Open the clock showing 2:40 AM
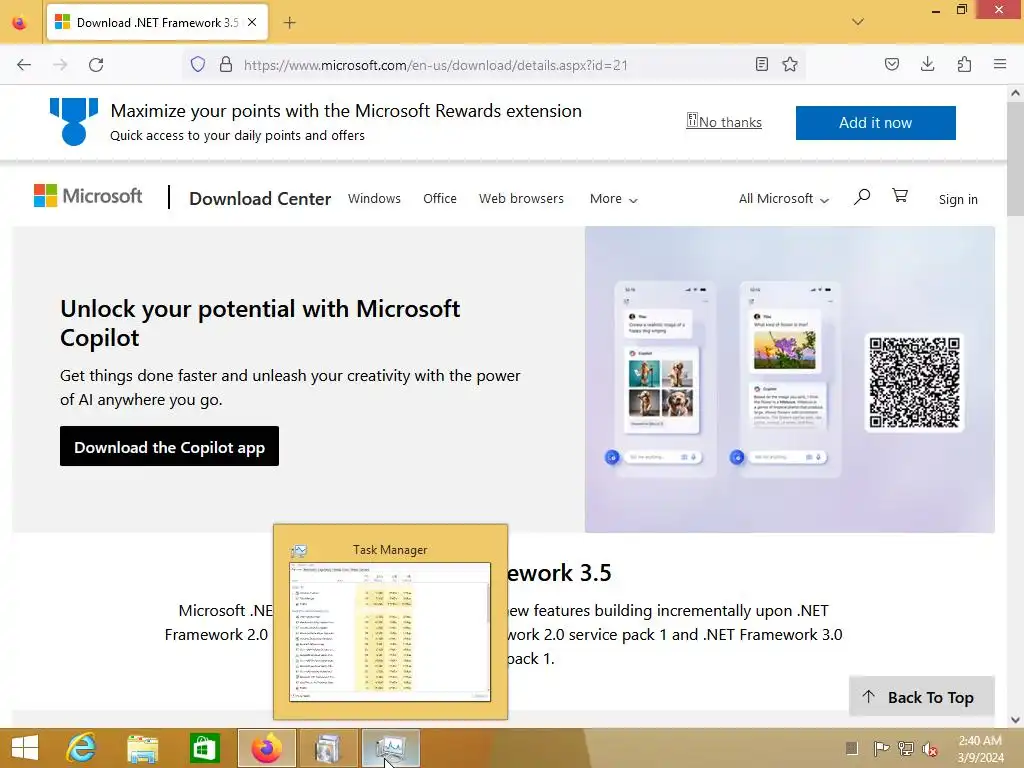This screenshot has width=1024, height=768. [x=980, y=748]
